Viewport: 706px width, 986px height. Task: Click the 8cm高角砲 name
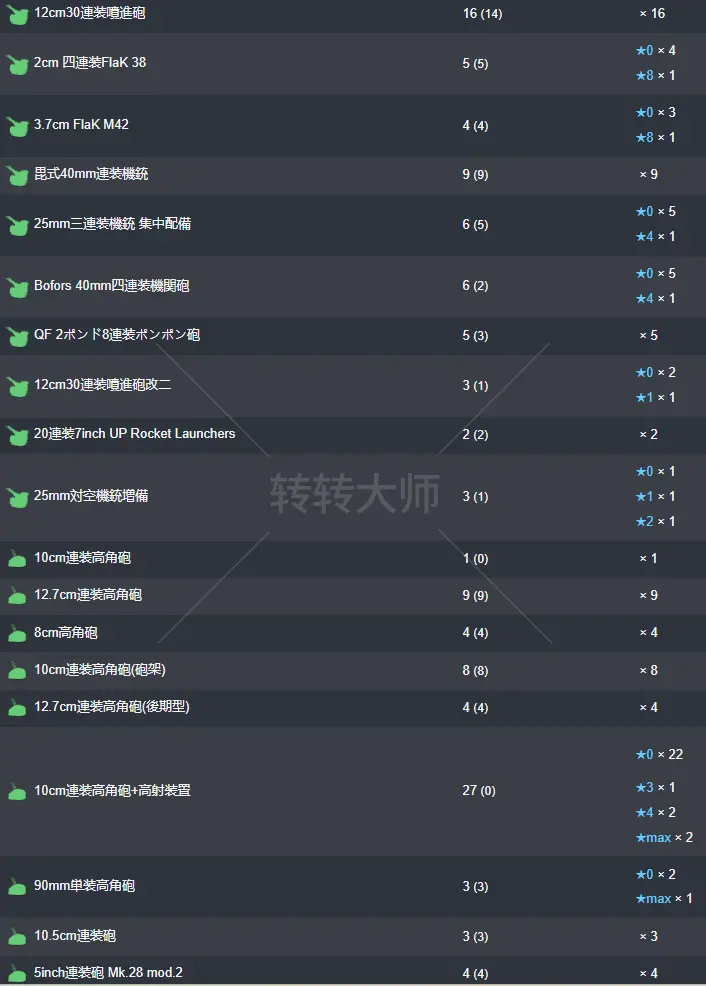click(x=65, y=633)
